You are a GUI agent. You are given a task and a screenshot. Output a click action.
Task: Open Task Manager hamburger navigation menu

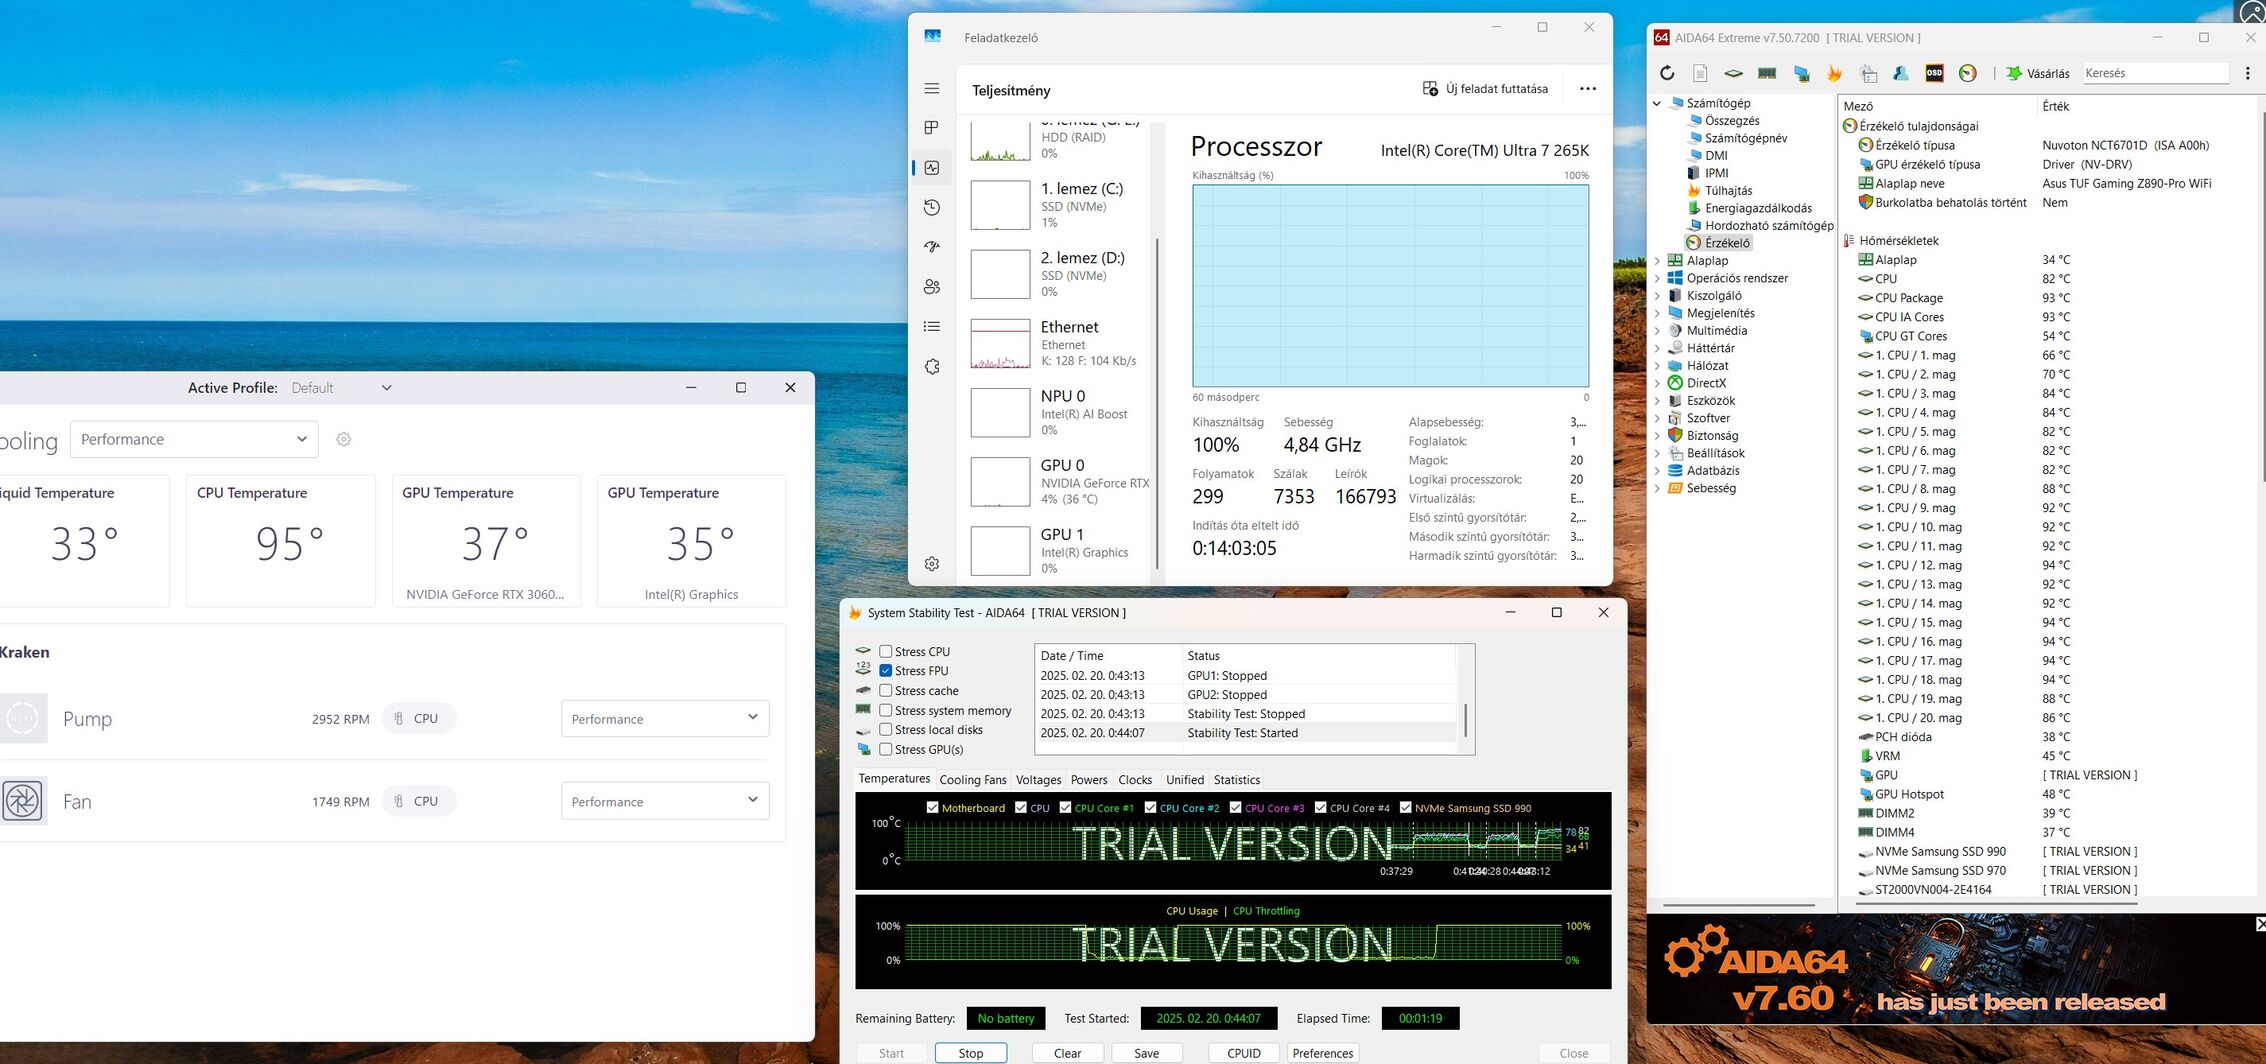click(x=932, y=89)
